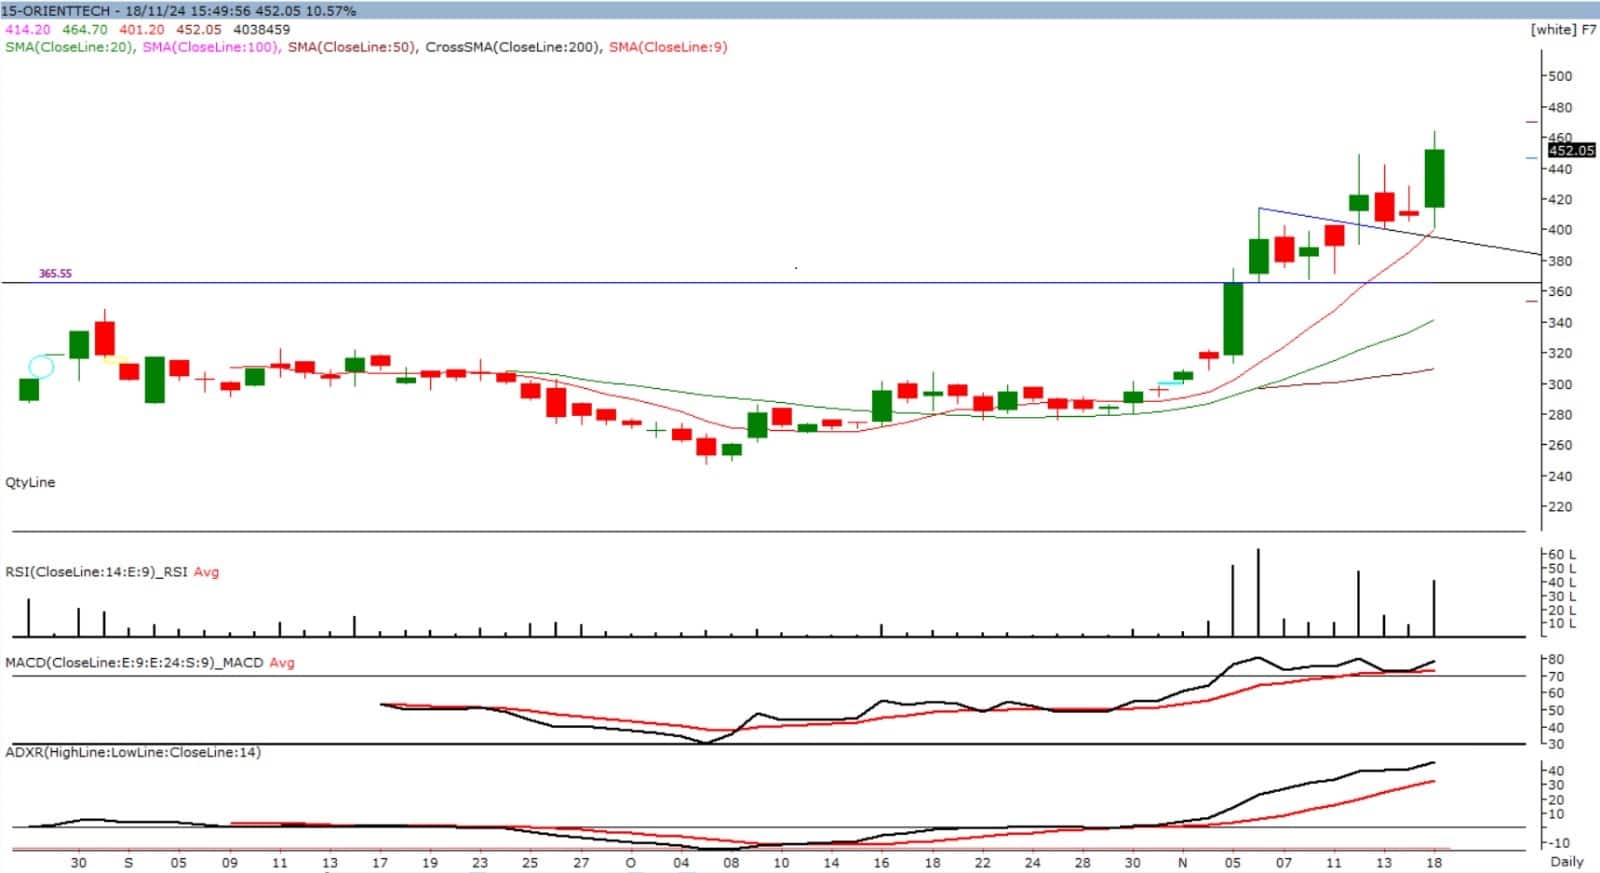Viewport: 1600px width, 873px height.
Task: Click the tallest volume bar in November
Action: pos(1258,592)
